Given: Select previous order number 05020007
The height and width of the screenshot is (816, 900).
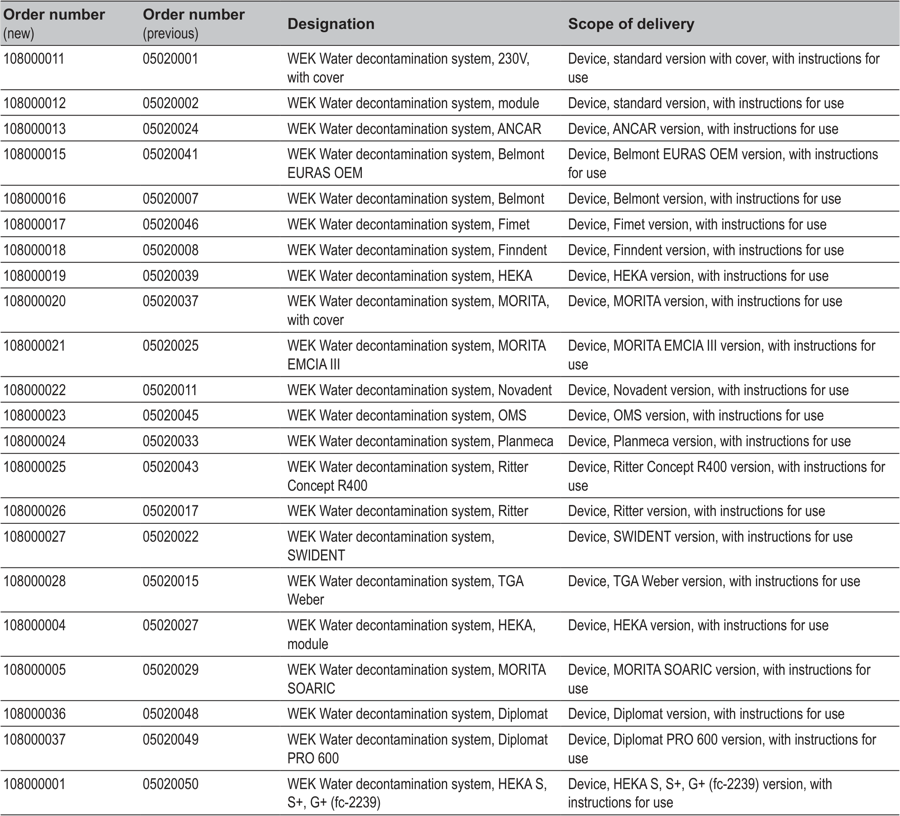Looking at the screenshot, I should pos(170,199).
